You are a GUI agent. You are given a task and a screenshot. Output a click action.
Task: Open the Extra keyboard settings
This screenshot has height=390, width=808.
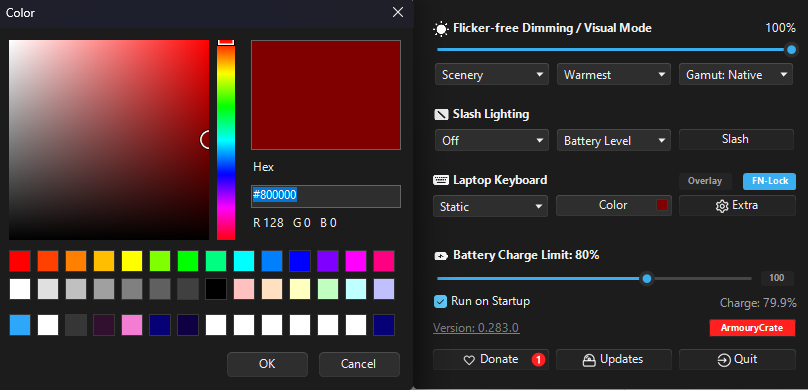click(x=737, y=206)
